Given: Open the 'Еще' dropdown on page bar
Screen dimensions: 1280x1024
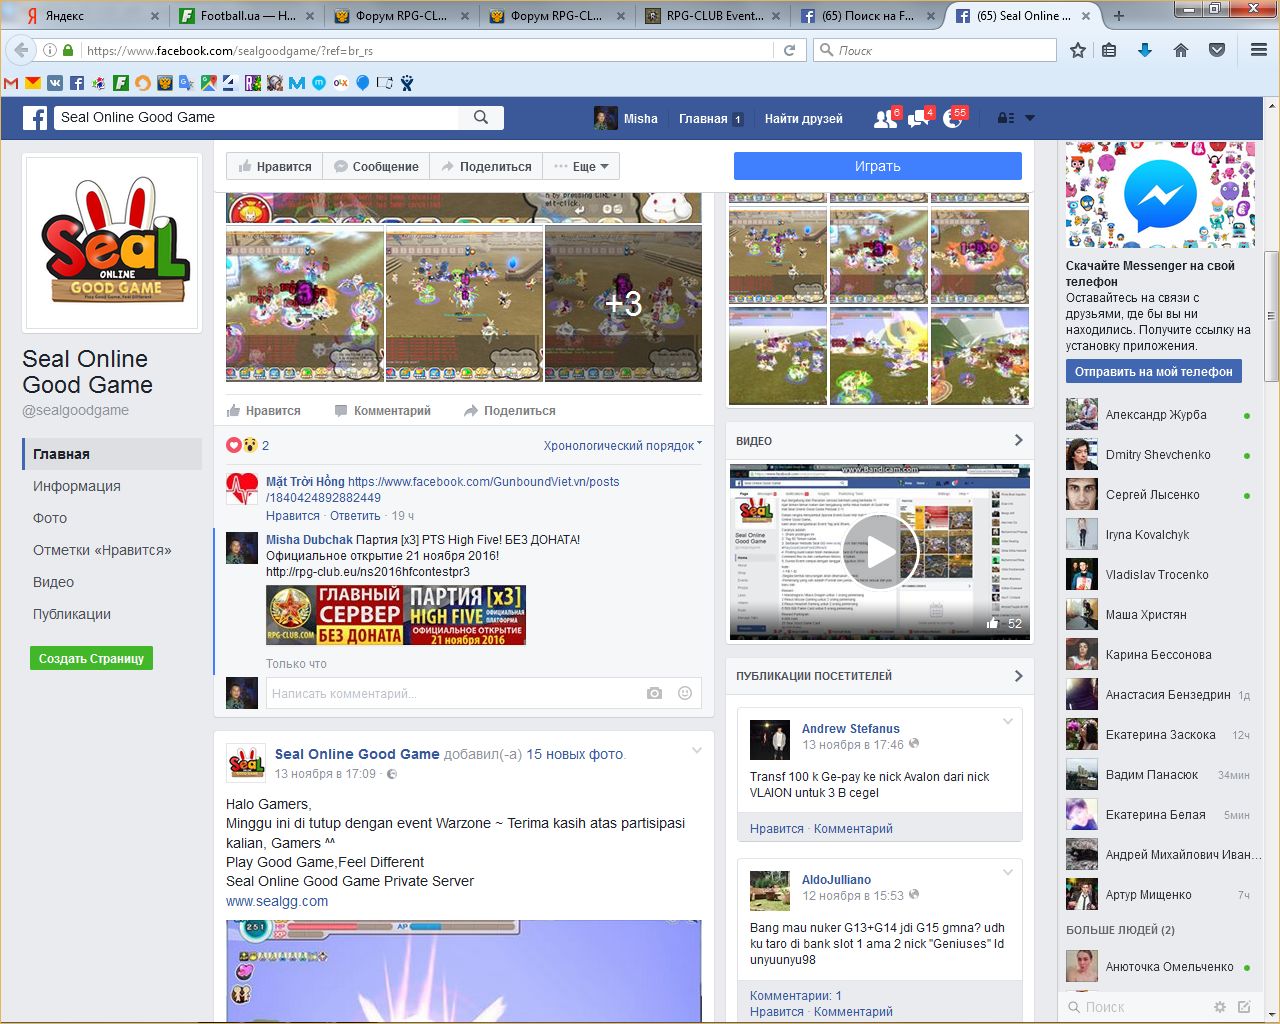Looking at the screenshot, I should [x=581, y=167].
